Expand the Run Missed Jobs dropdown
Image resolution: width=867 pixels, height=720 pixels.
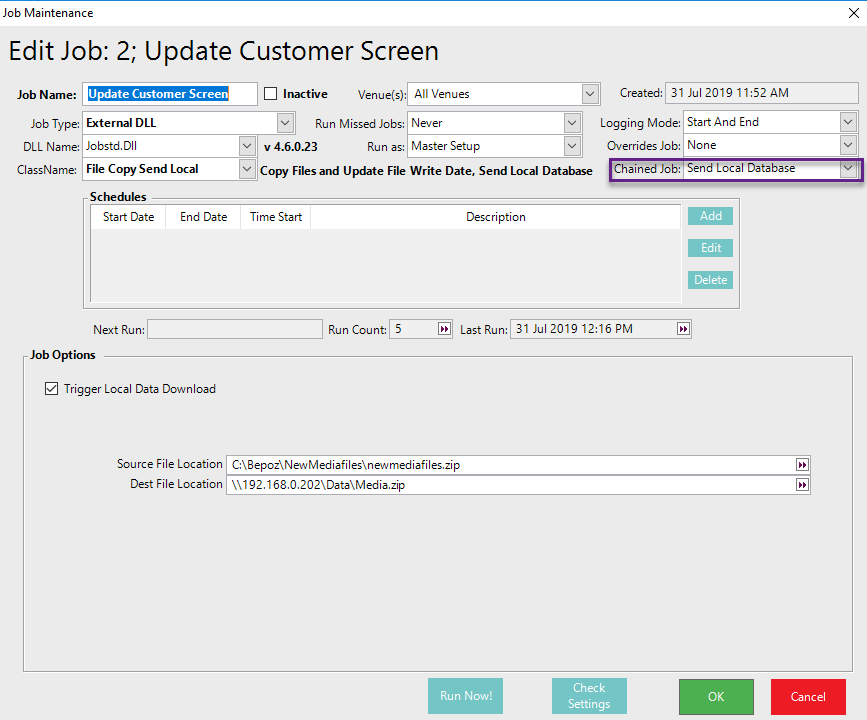click(572, 123)
